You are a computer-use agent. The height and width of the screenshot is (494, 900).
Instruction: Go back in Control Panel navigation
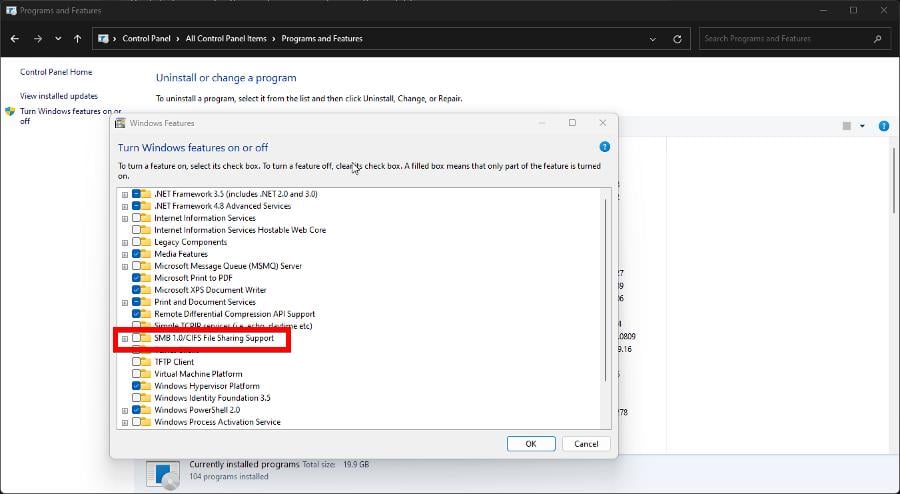point(15,38)
